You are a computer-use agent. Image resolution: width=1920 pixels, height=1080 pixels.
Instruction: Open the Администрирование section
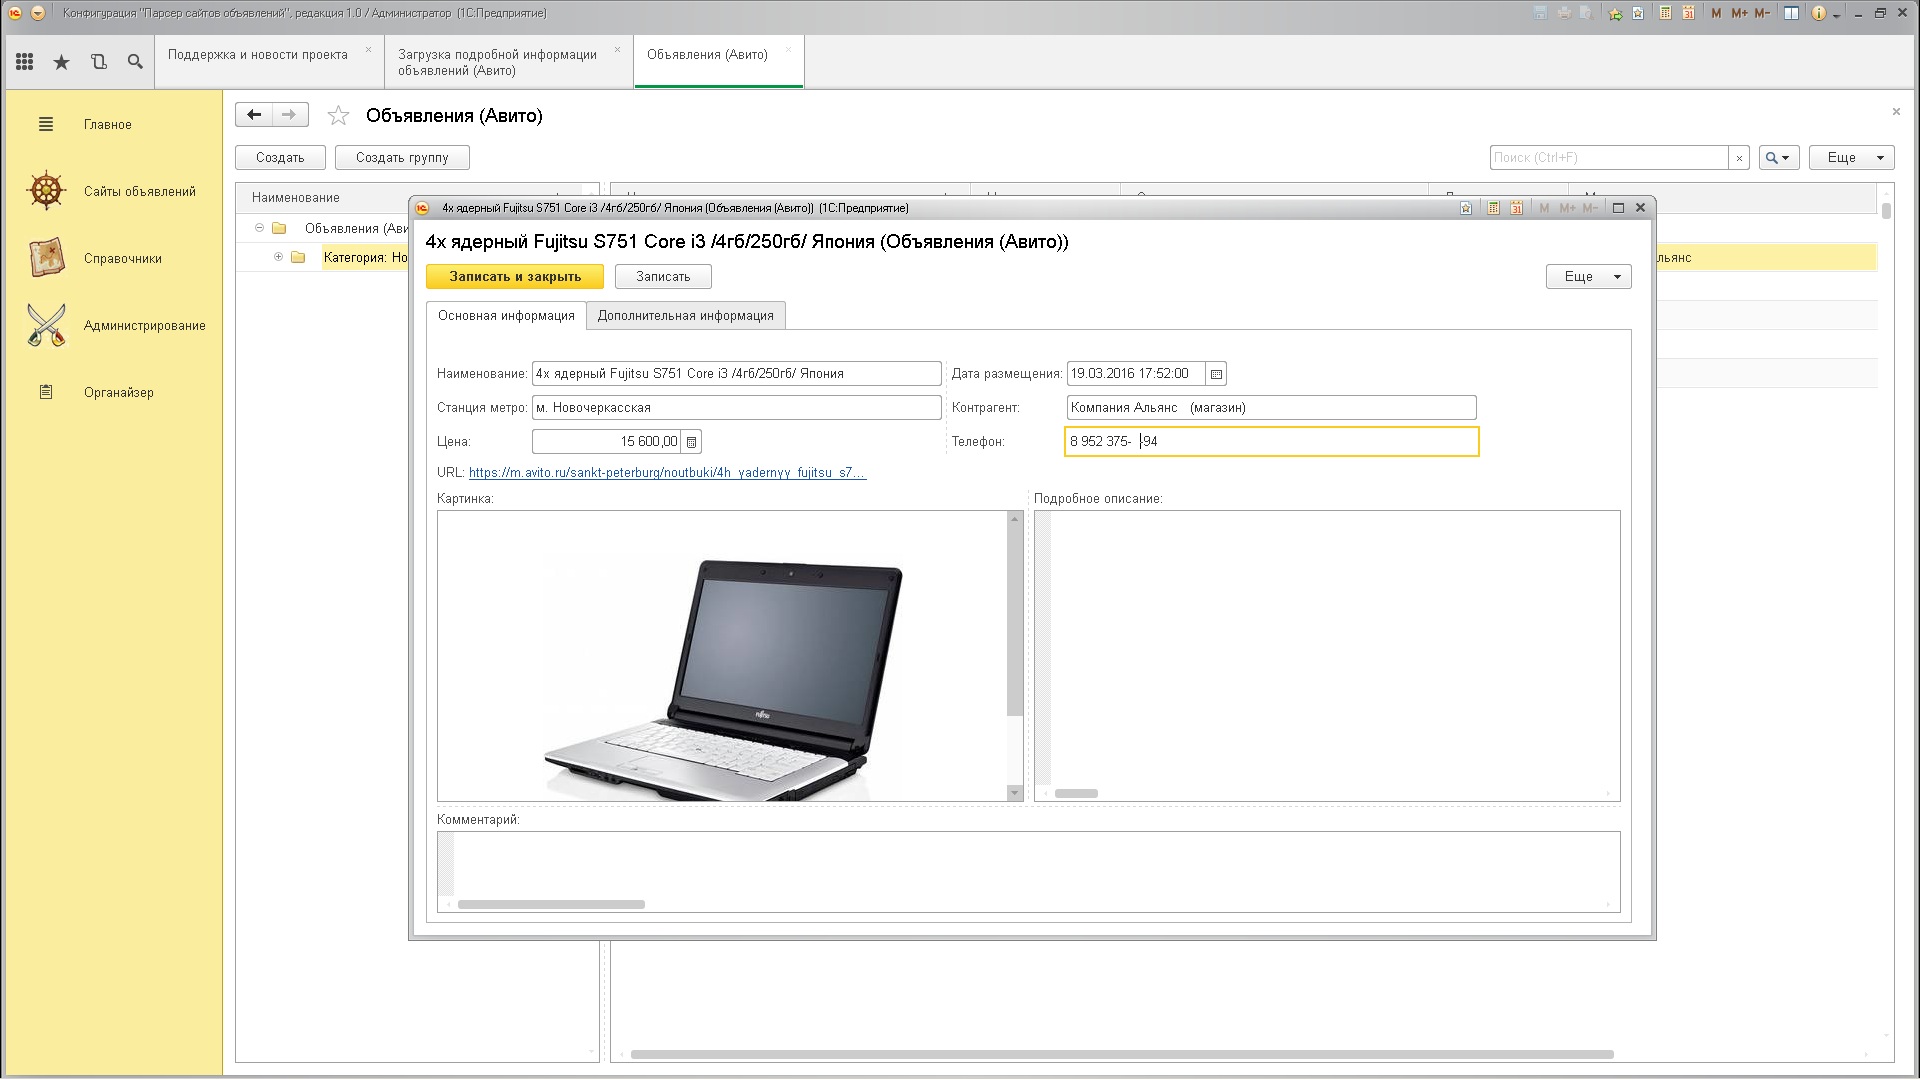click(x=145, y=326)
